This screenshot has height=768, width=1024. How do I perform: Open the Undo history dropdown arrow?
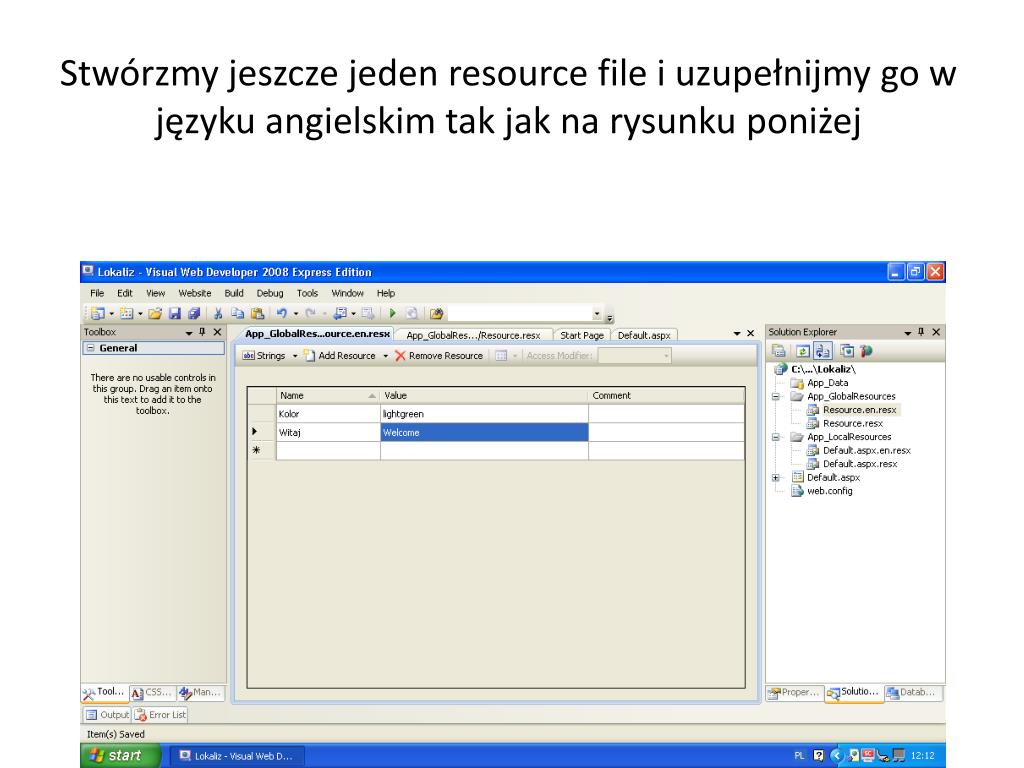(x=295, y=313)
